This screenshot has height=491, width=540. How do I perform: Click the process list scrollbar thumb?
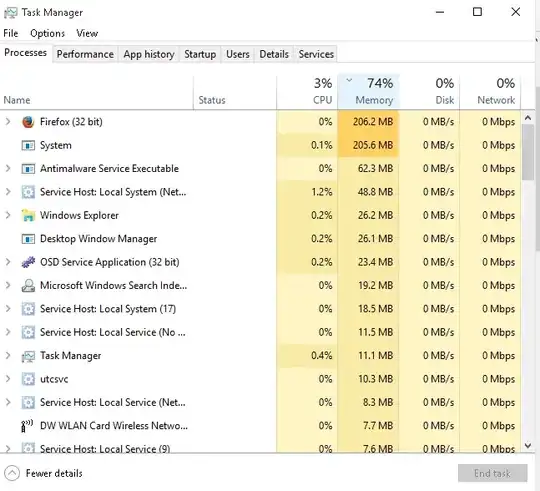click(x=528, y=152)
